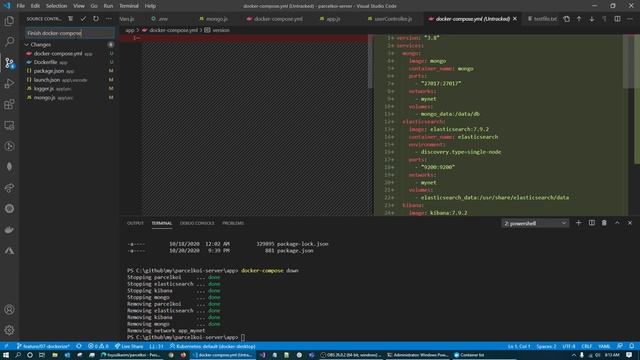Select launch.json in the Changes list
640x360 pixels.
(x=69, y=80)
